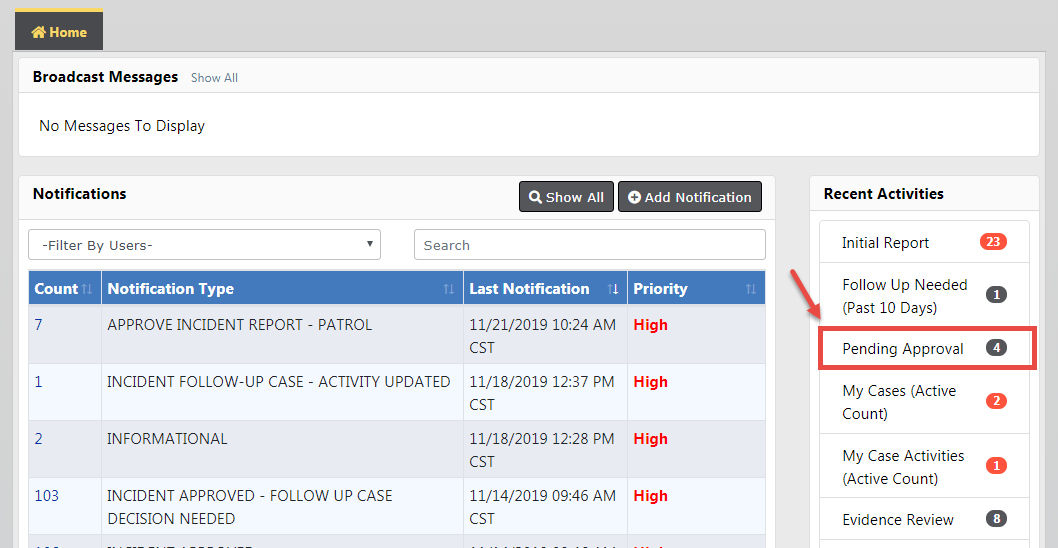Sort by Last Notification column arrows

613,289
